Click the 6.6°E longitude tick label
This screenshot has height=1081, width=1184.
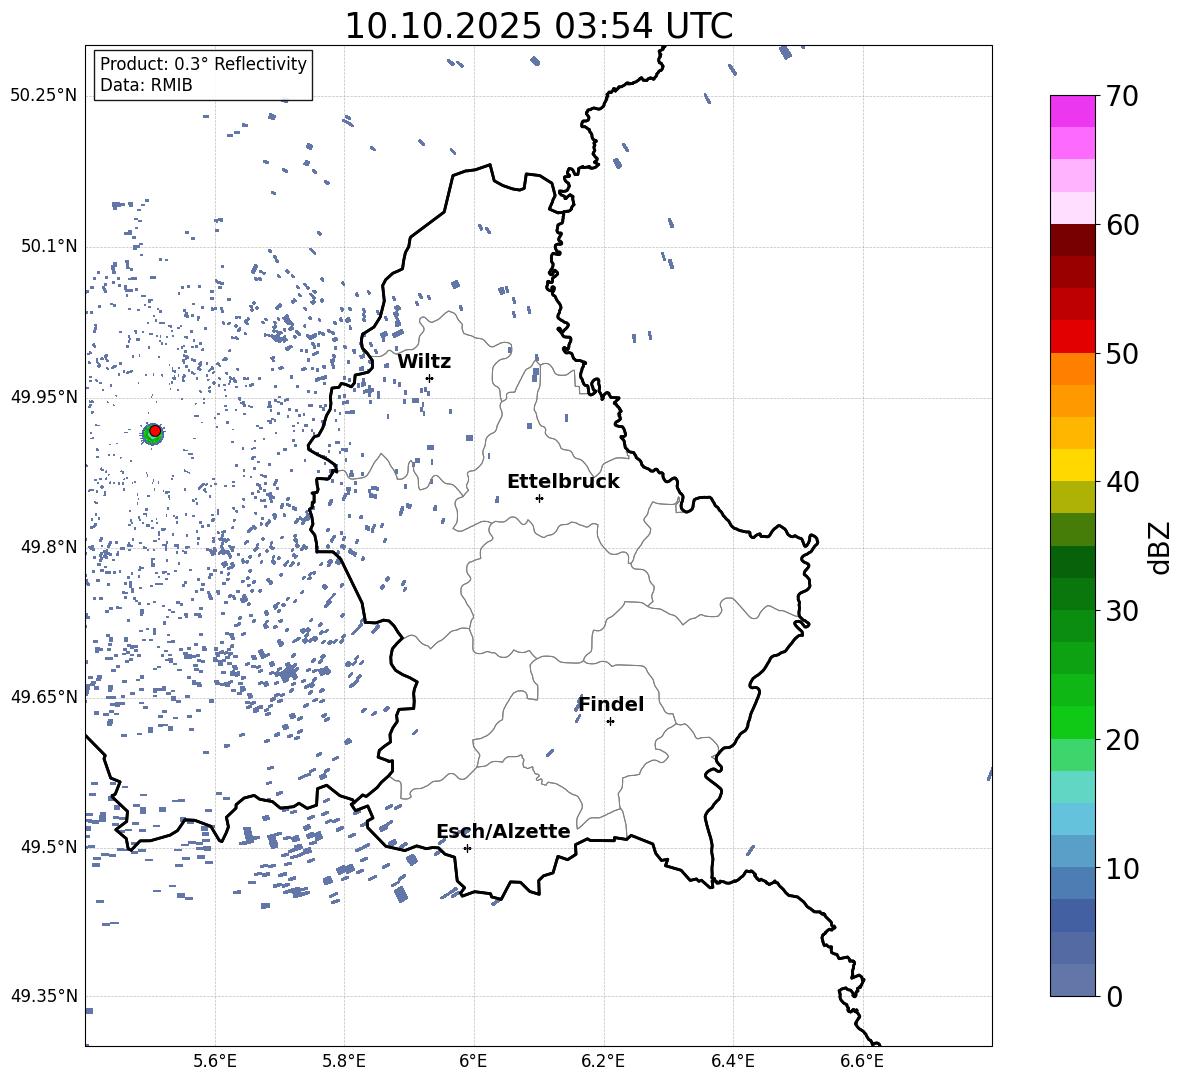click(x=862, y=1061)
